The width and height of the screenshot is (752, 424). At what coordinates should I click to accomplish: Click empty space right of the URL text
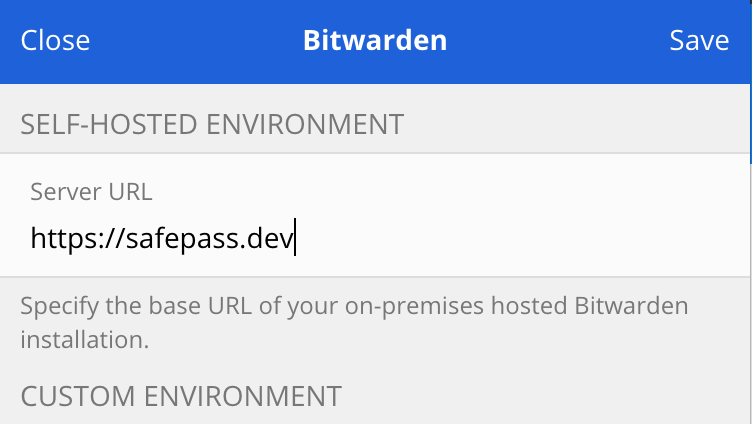pyautogui.click(x=520, y=239)
